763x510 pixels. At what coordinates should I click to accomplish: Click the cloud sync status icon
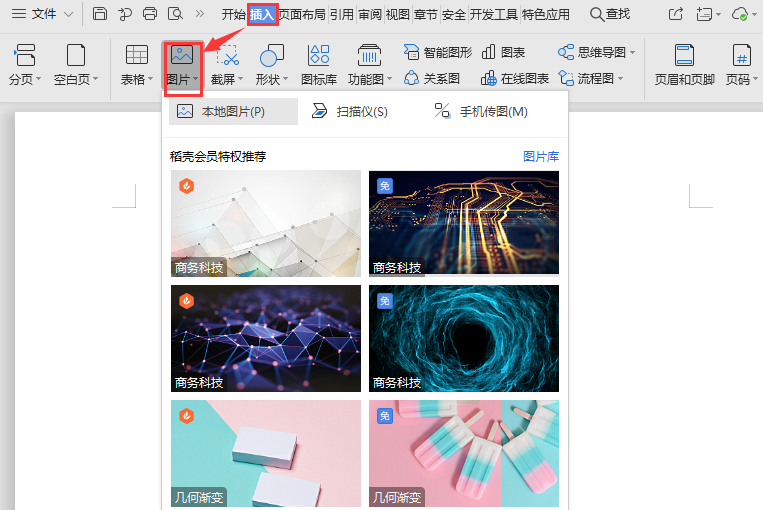click(740, 14)
